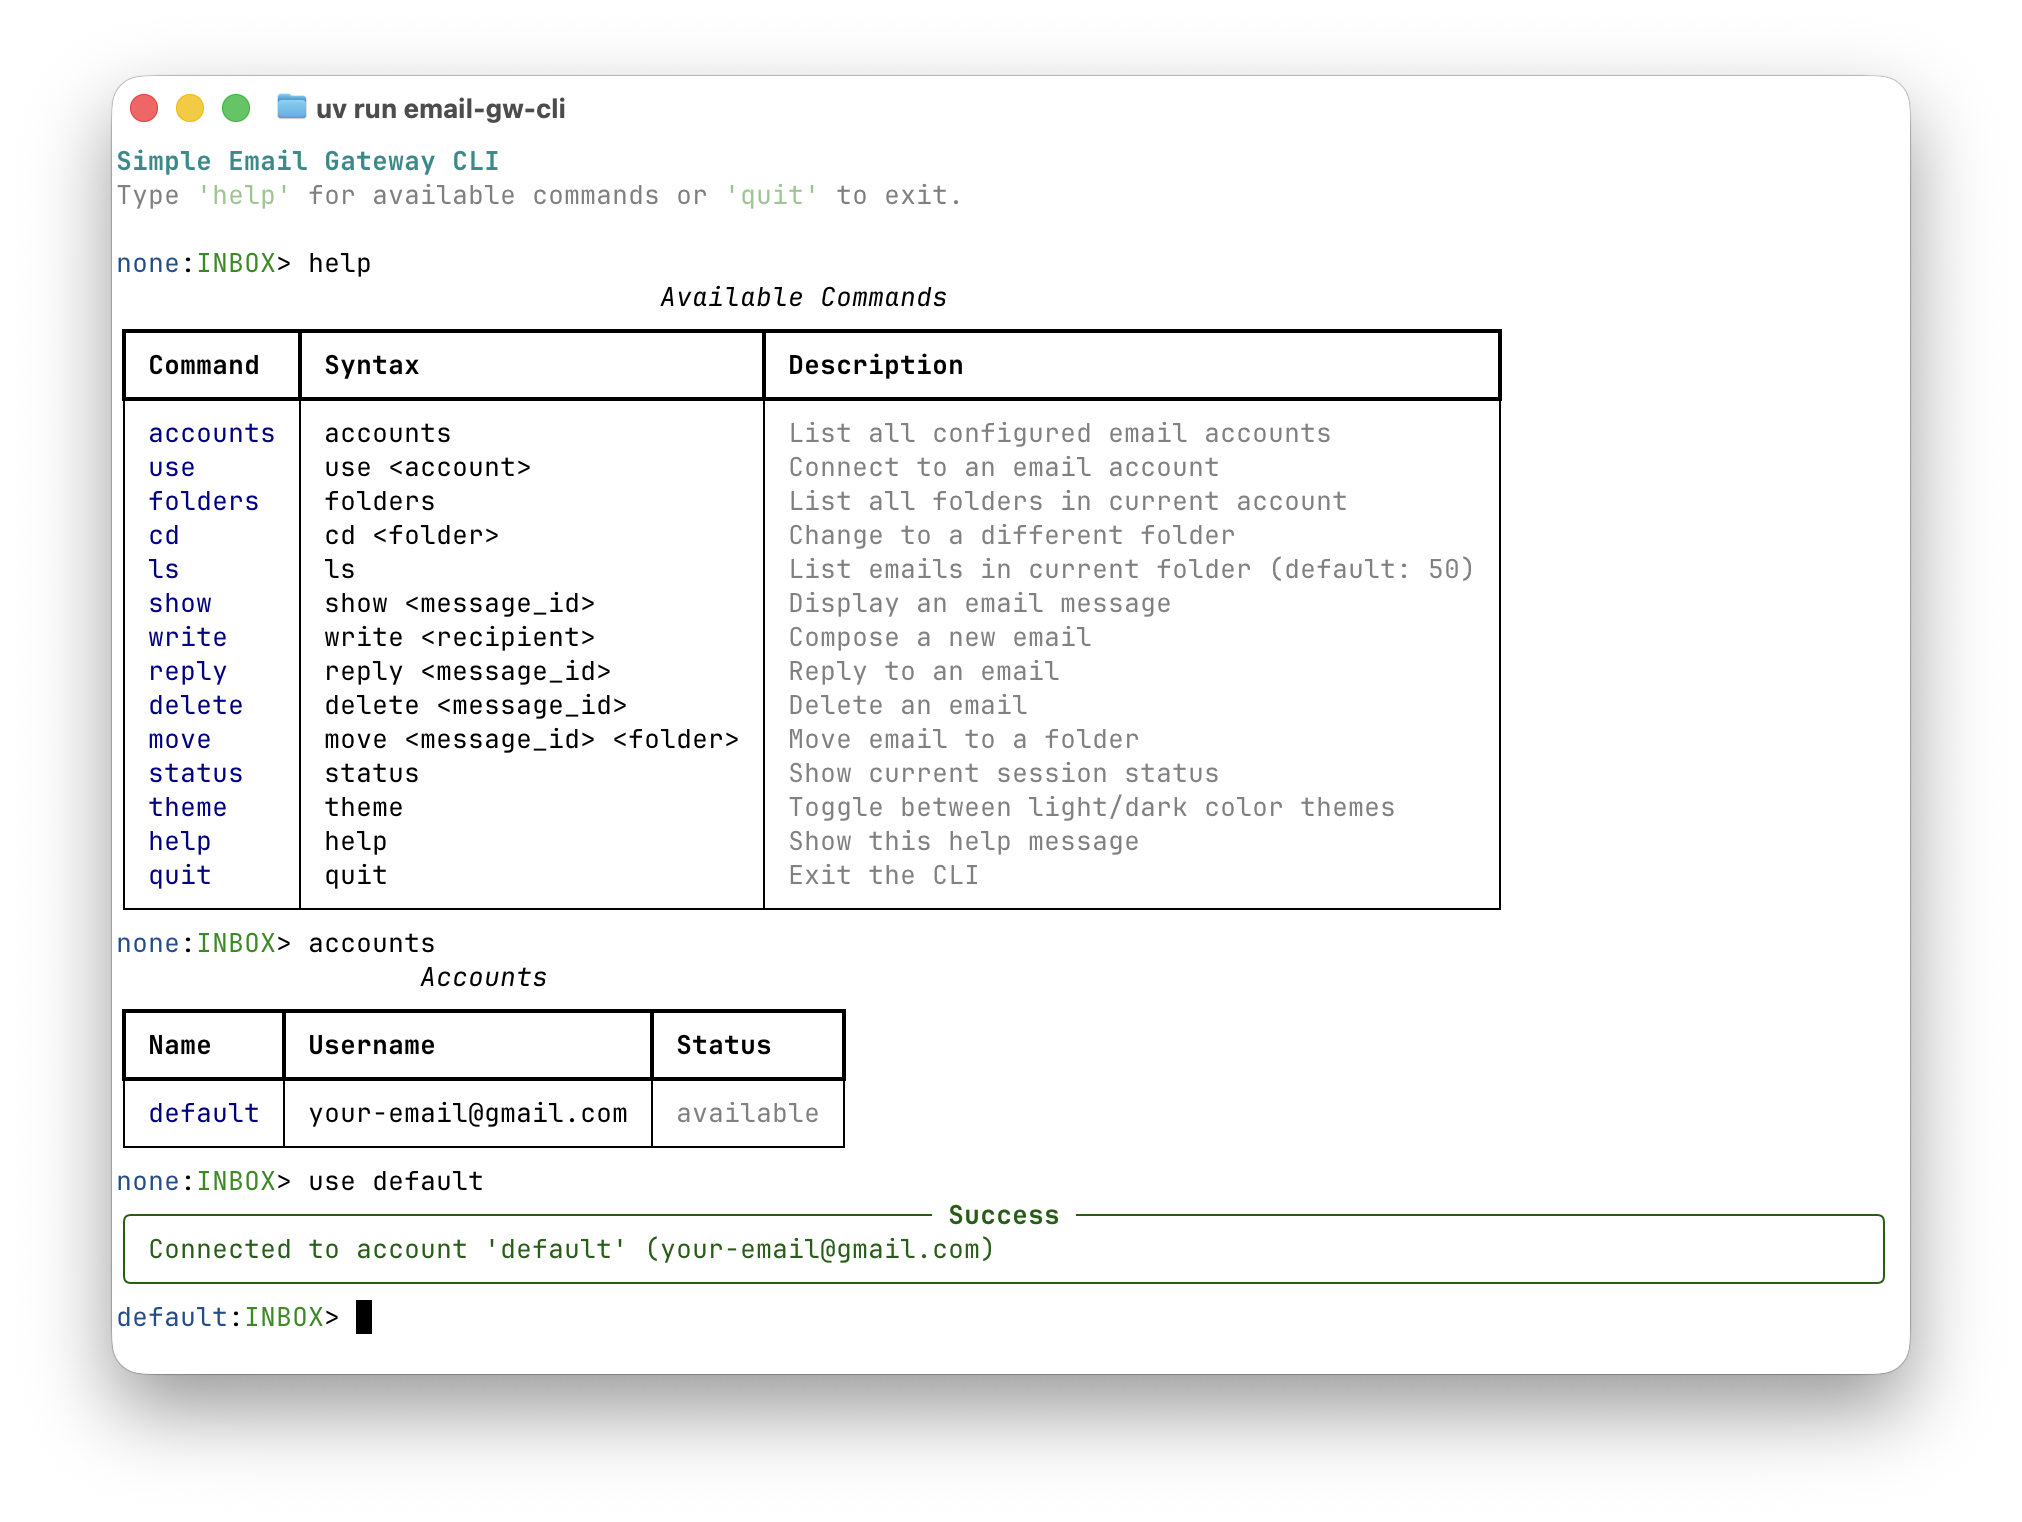Click 'status' in the Command column
This screenshot has height=1522, width=2022.
tap(196, 773)
